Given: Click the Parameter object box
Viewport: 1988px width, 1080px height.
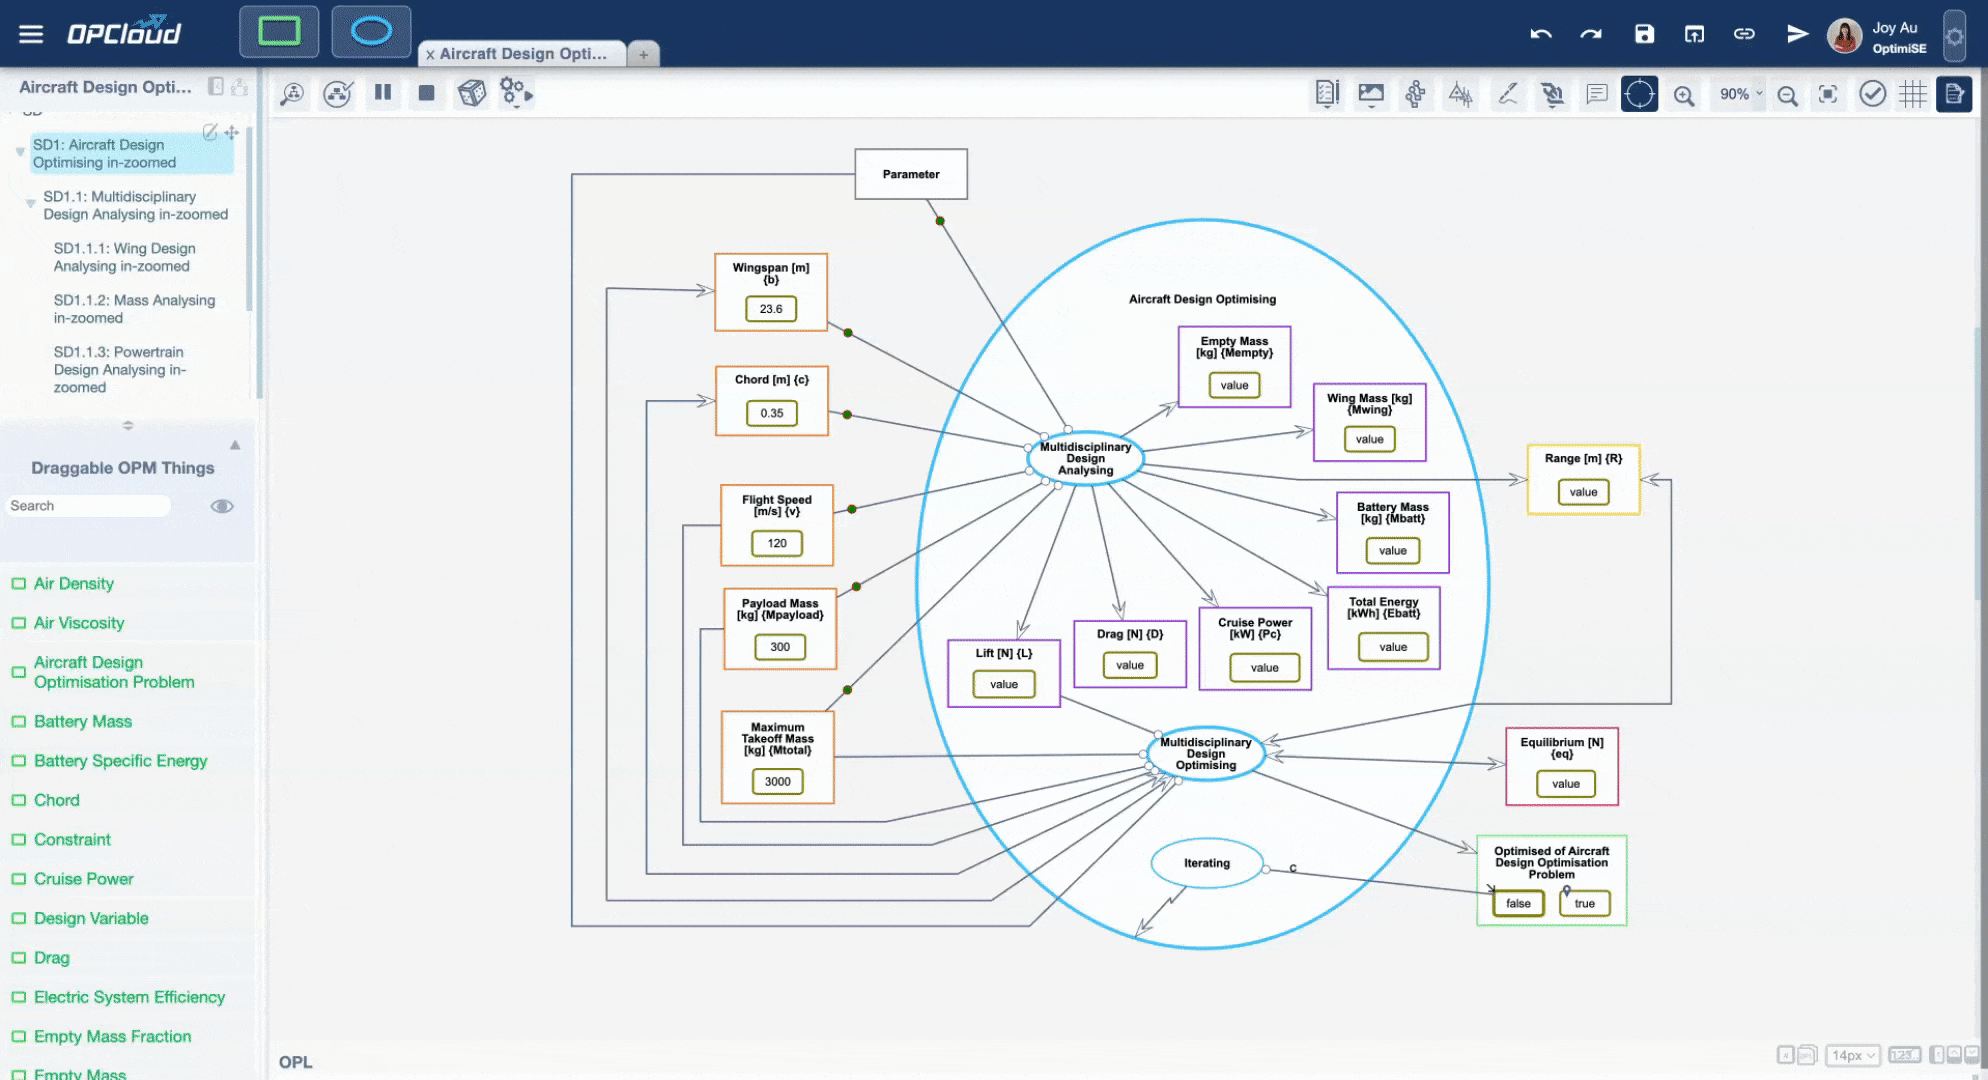Looking at the screenshot, I should (x=911, y=174).
